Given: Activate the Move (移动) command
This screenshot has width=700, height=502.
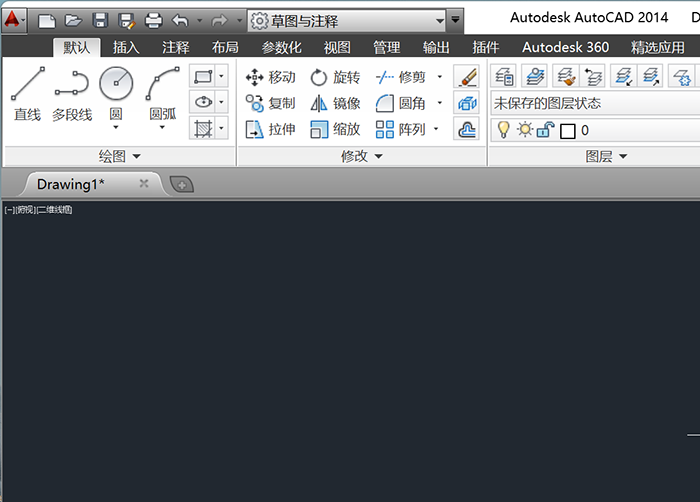Looking at the screenshot, I should [x=271, y=77].
